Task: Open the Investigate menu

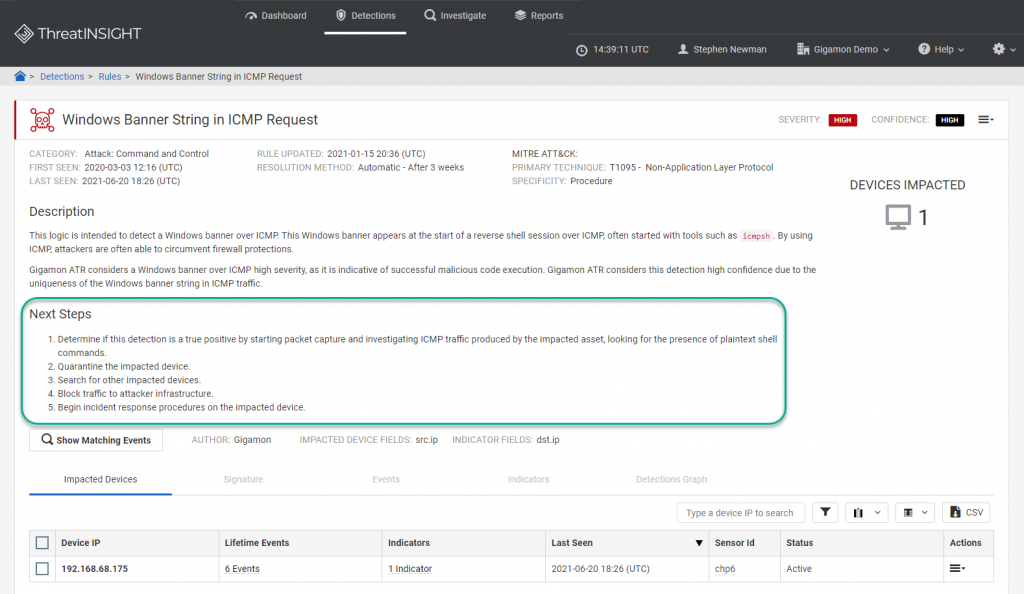Action: pyautogui.click(x=455, y=16)
